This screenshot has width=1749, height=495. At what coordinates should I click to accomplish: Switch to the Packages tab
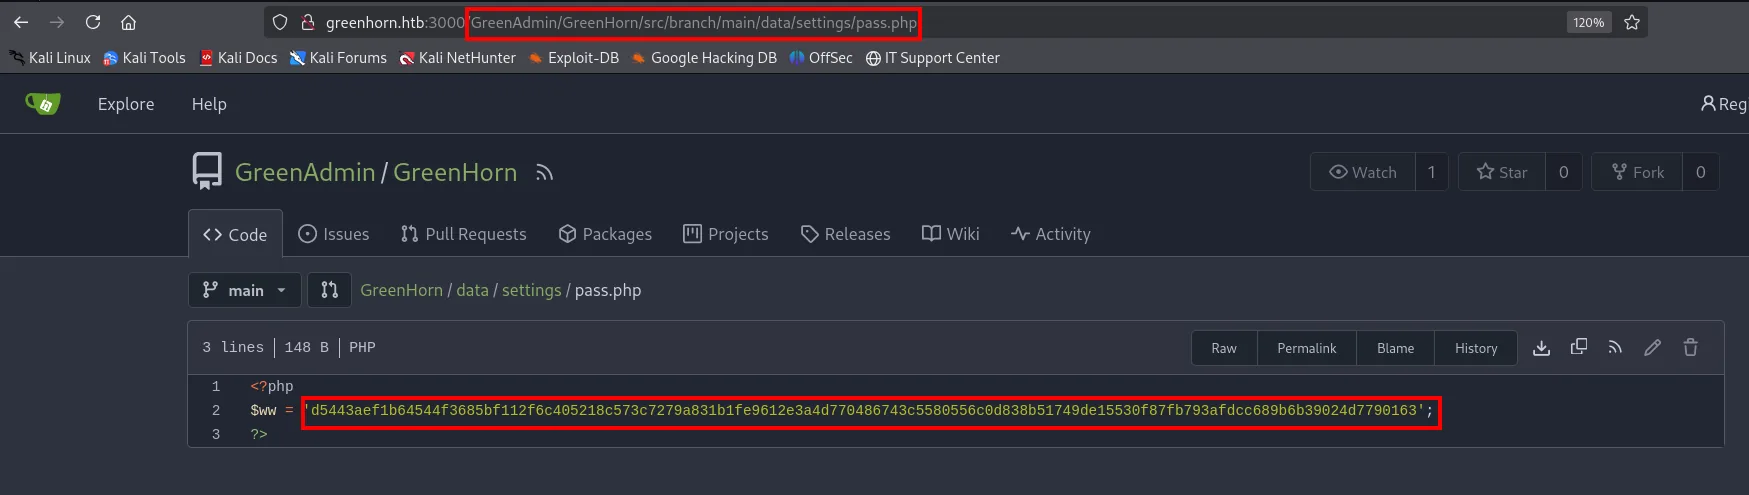pyautogui.click(x=605, y=234)
